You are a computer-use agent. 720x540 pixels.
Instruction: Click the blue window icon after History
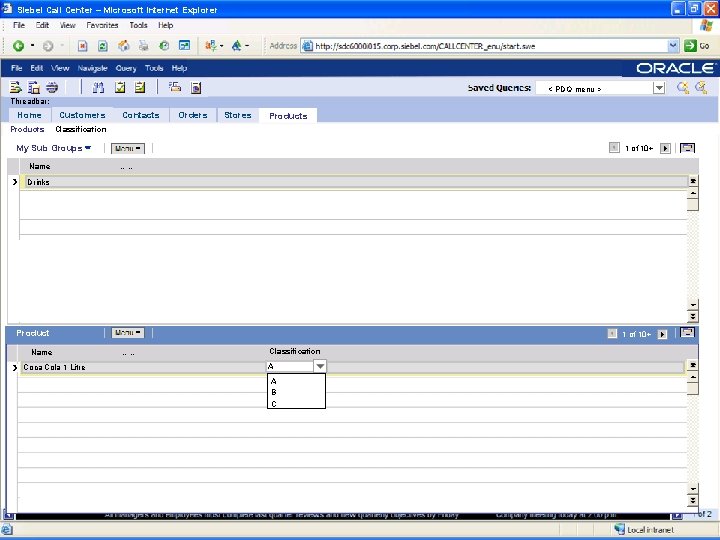click(x=184, y=45)
